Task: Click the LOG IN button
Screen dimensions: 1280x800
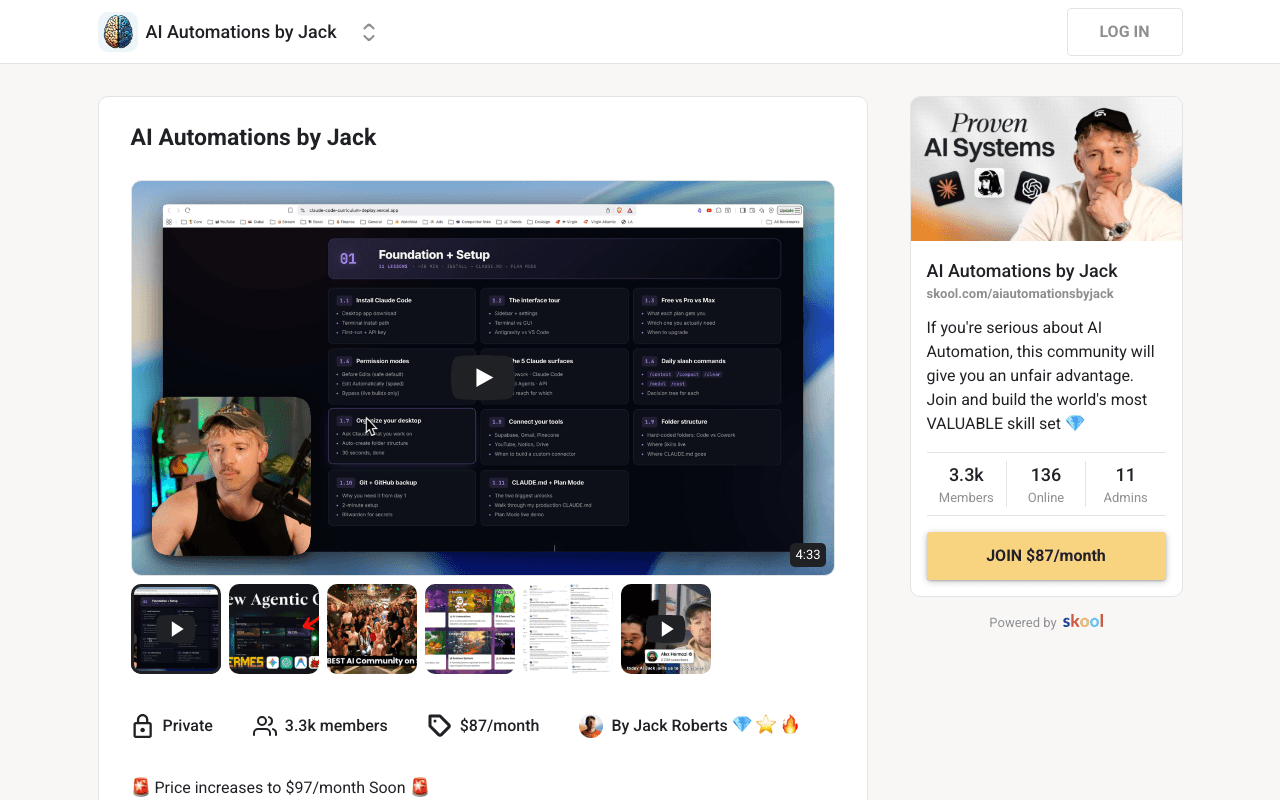Action: (x=1124, y=32)
